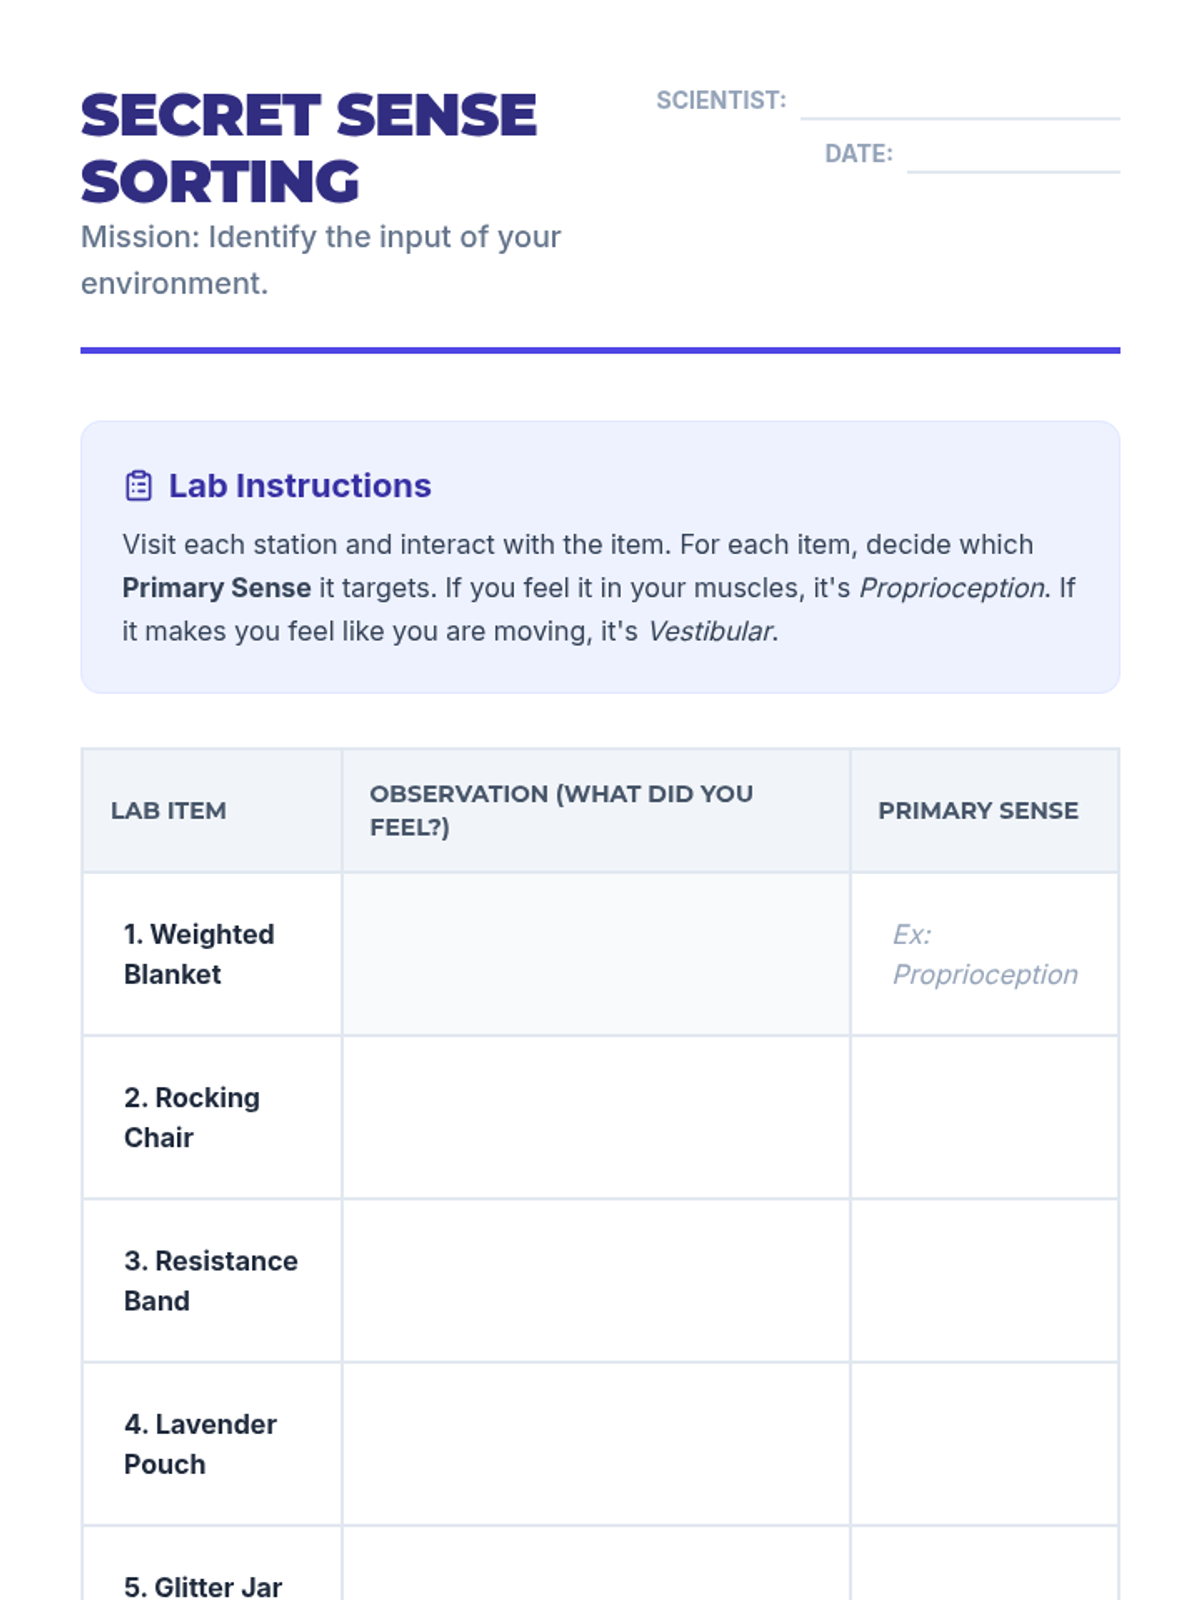Screen dimensions: 1200x1600
Task: Click the italic word Vestibular in instructions
Action: coord(710,632)
